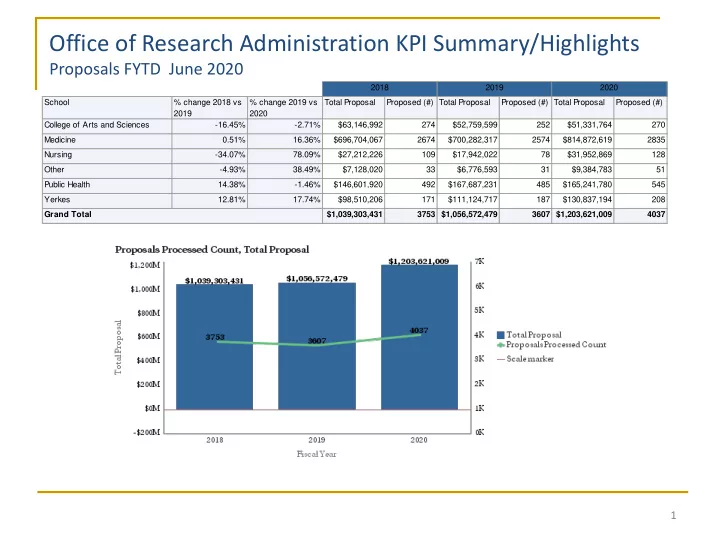Screen dimensions: 720x540
Task: Click the $167,687,231 cell
Action: point(468,185)
